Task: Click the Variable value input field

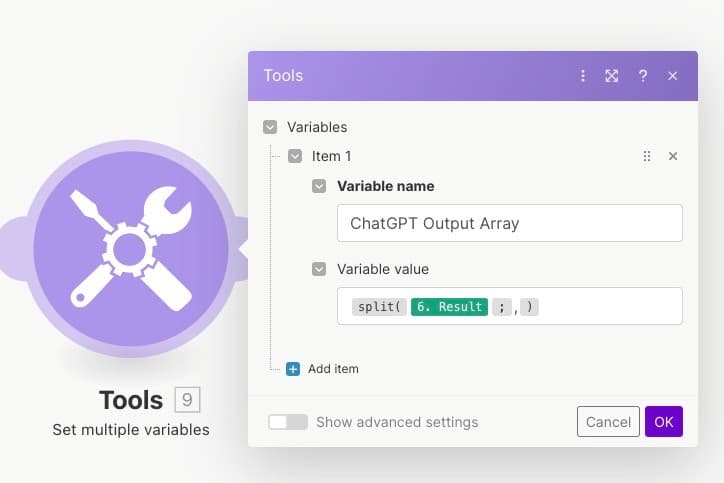Action: 510,306
